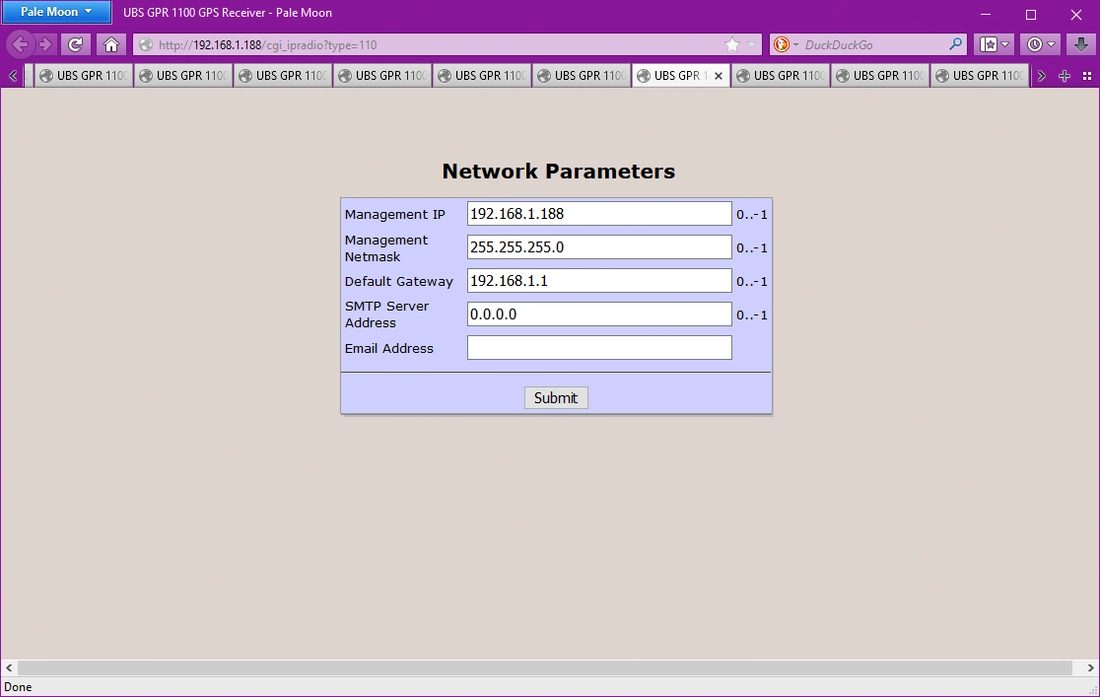Go back with the back arrow
Image resolution: width=1100 pixels, height=697 pixels.
coord(20,45)
